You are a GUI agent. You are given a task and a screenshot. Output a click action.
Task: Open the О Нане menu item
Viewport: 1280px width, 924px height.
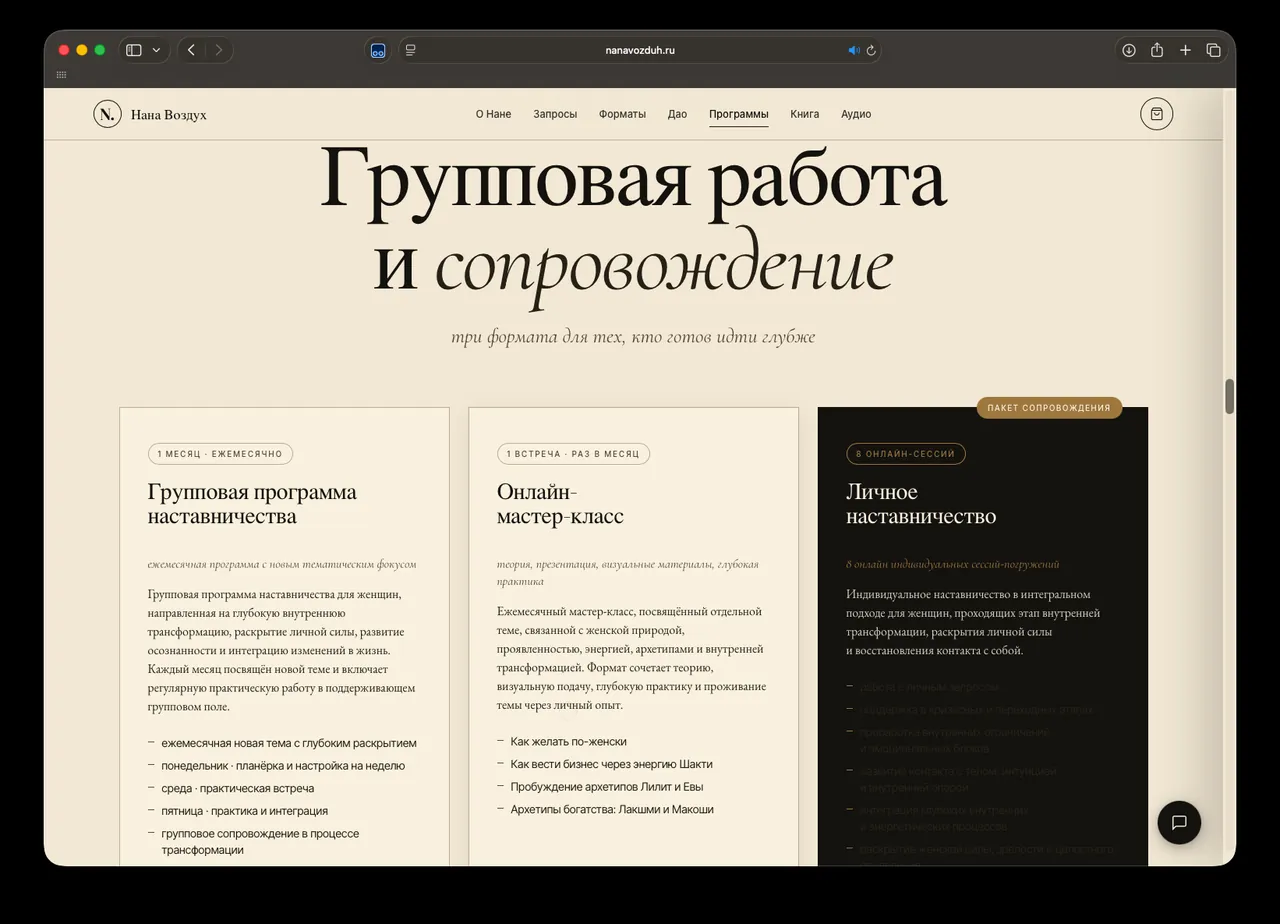point(493,114)
